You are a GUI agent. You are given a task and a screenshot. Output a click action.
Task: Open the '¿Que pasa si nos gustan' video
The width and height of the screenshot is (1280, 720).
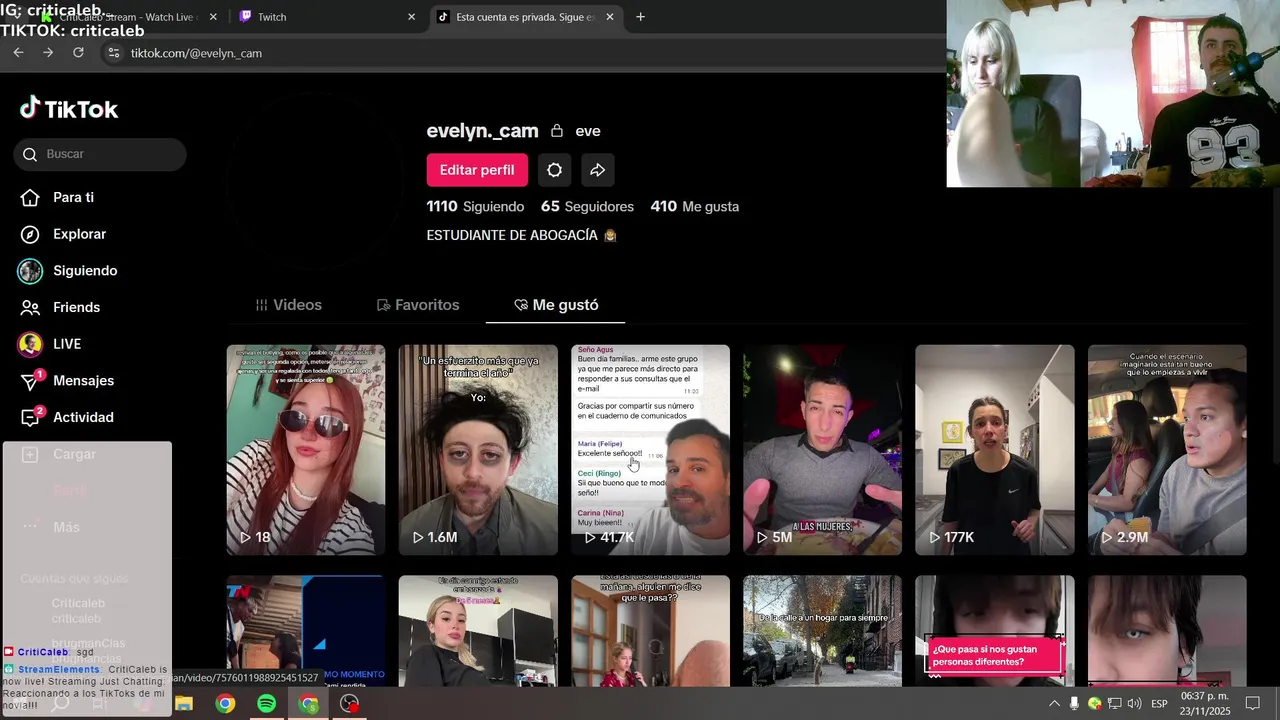(995, 631)
